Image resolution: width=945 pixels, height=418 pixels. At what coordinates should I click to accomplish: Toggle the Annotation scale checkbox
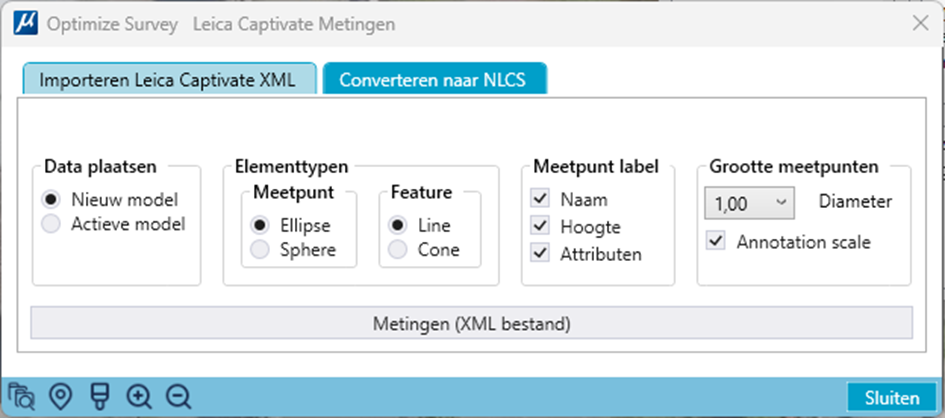[x=716, y=242]
